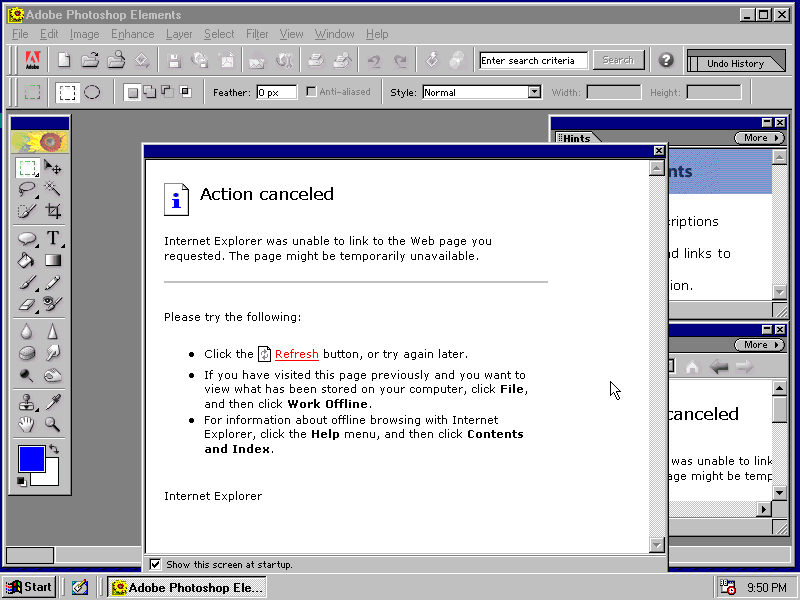Screen dimensions: 800x600
Task: Click the round Help question-mark icon
Action: [666, 60]
